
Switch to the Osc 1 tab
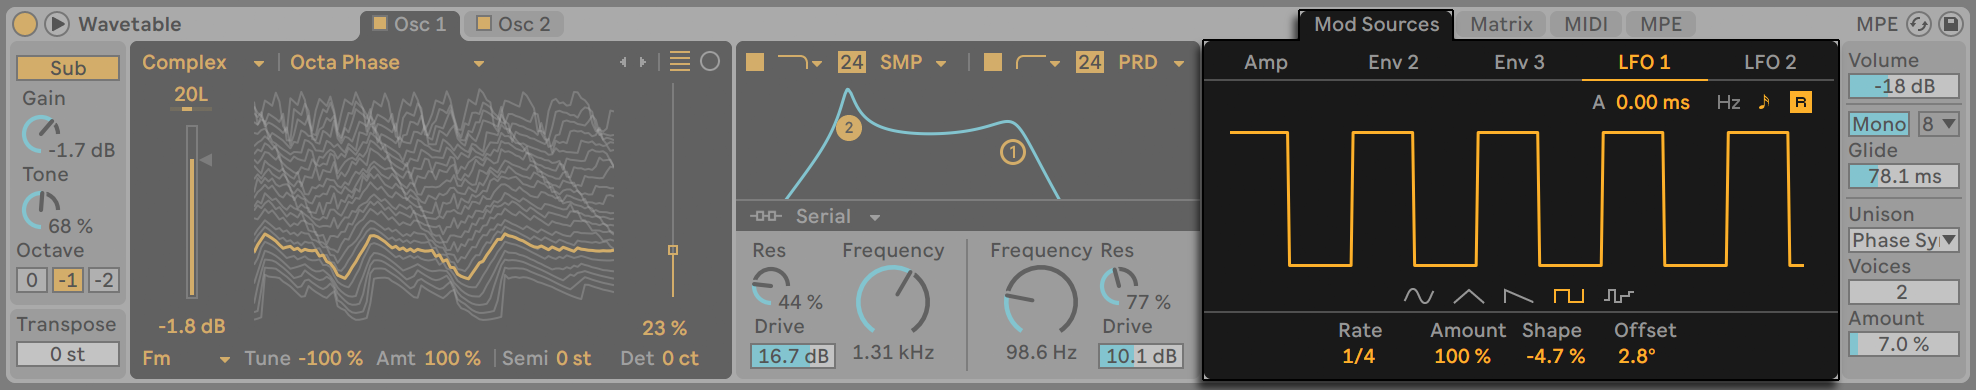(x=410, y=24)
